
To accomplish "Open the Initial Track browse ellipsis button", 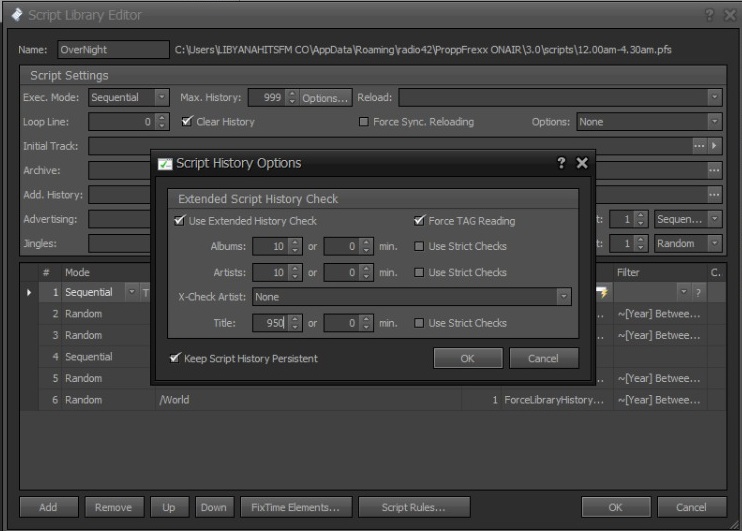I will pyautogui.click(x=699, y=146).
